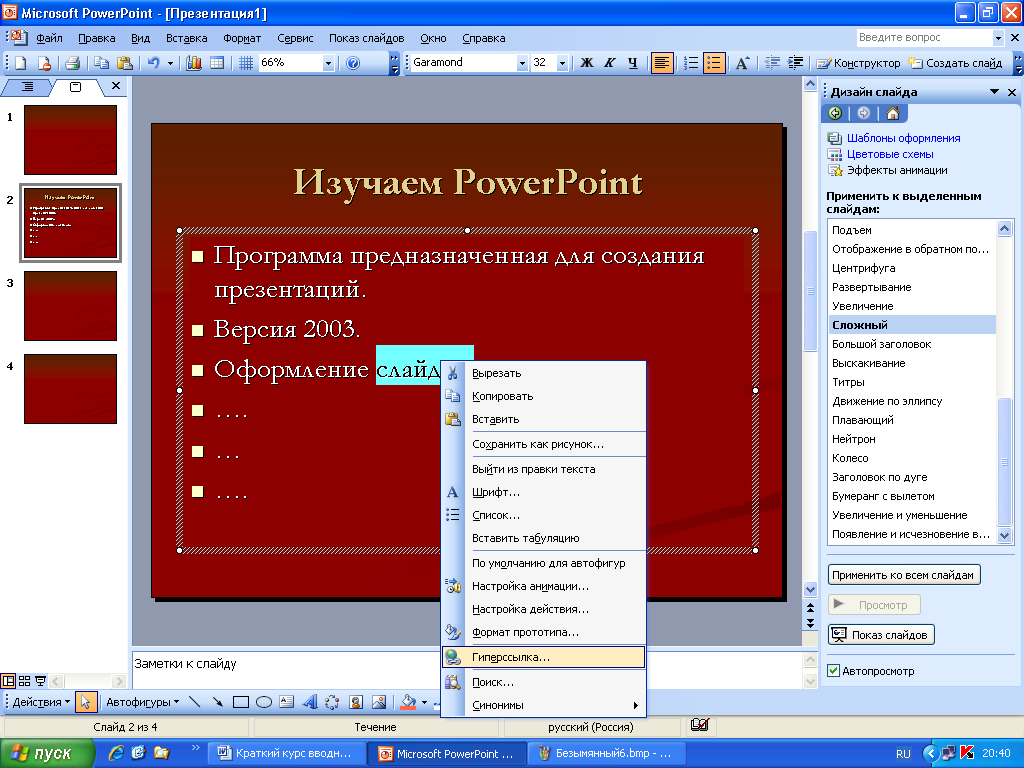Click the Copy icon in the standard toolbar
The image size is (1024, 768).
click(x=101, y=63)
